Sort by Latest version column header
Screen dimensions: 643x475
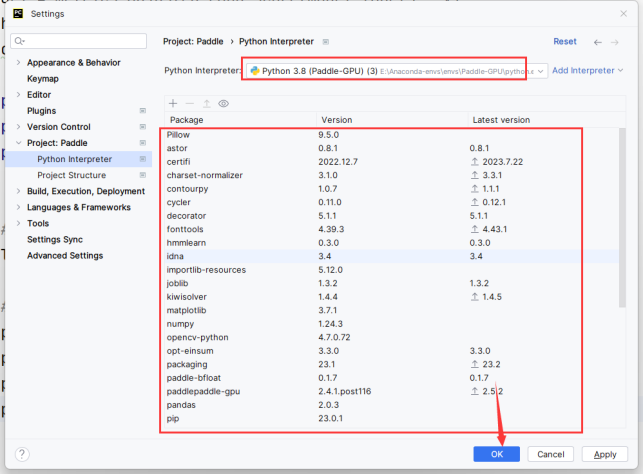pyautogui.click(x=547, y=120)
